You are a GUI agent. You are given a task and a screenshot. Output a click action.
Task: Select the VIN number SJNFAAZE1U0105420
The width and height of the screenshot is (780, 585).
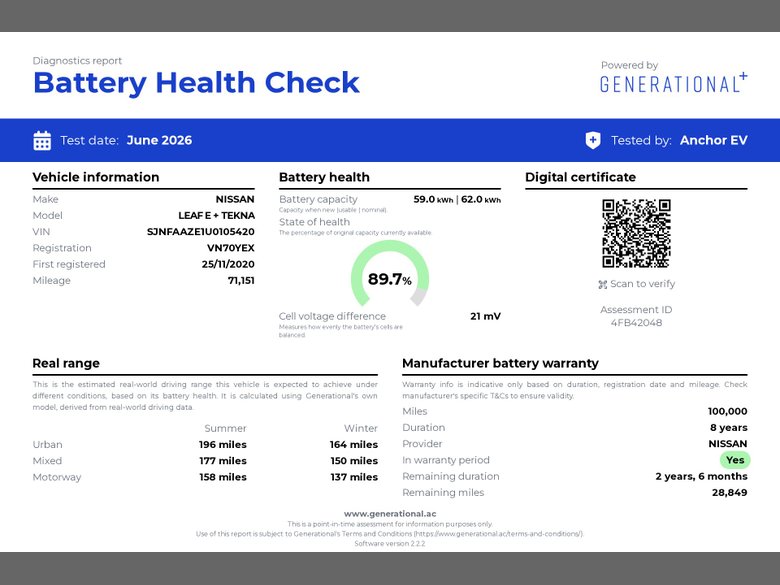pos(200,232)
